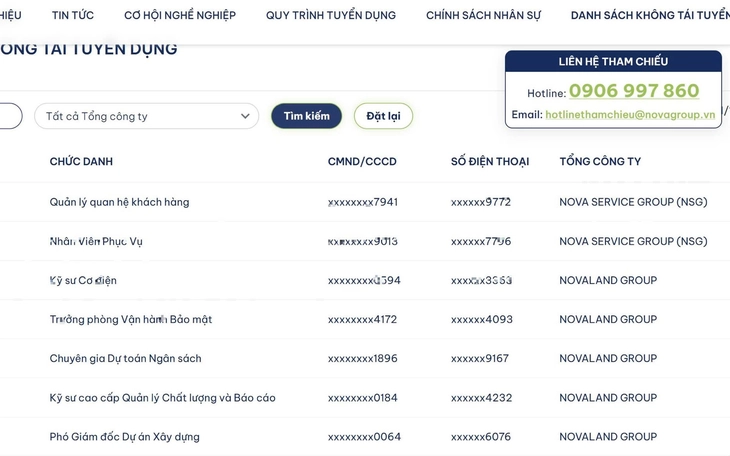Expand the Tất cả Tổng công ty dropdown
Viewport: 730px width, 456px height.
click(147, 116)
